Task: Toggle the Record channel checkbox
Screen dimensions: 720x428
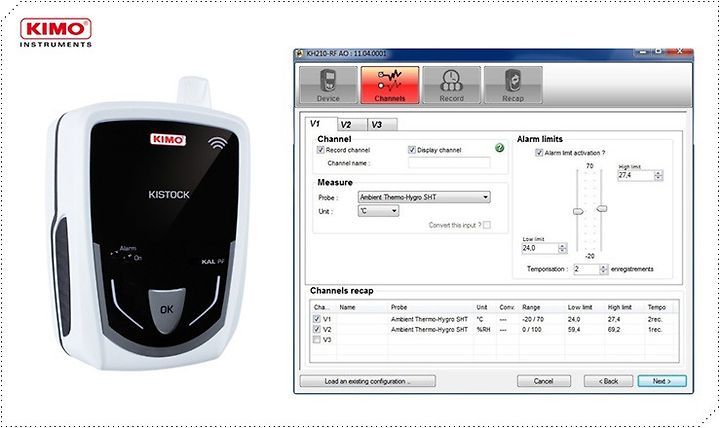Action: (321, 150)
